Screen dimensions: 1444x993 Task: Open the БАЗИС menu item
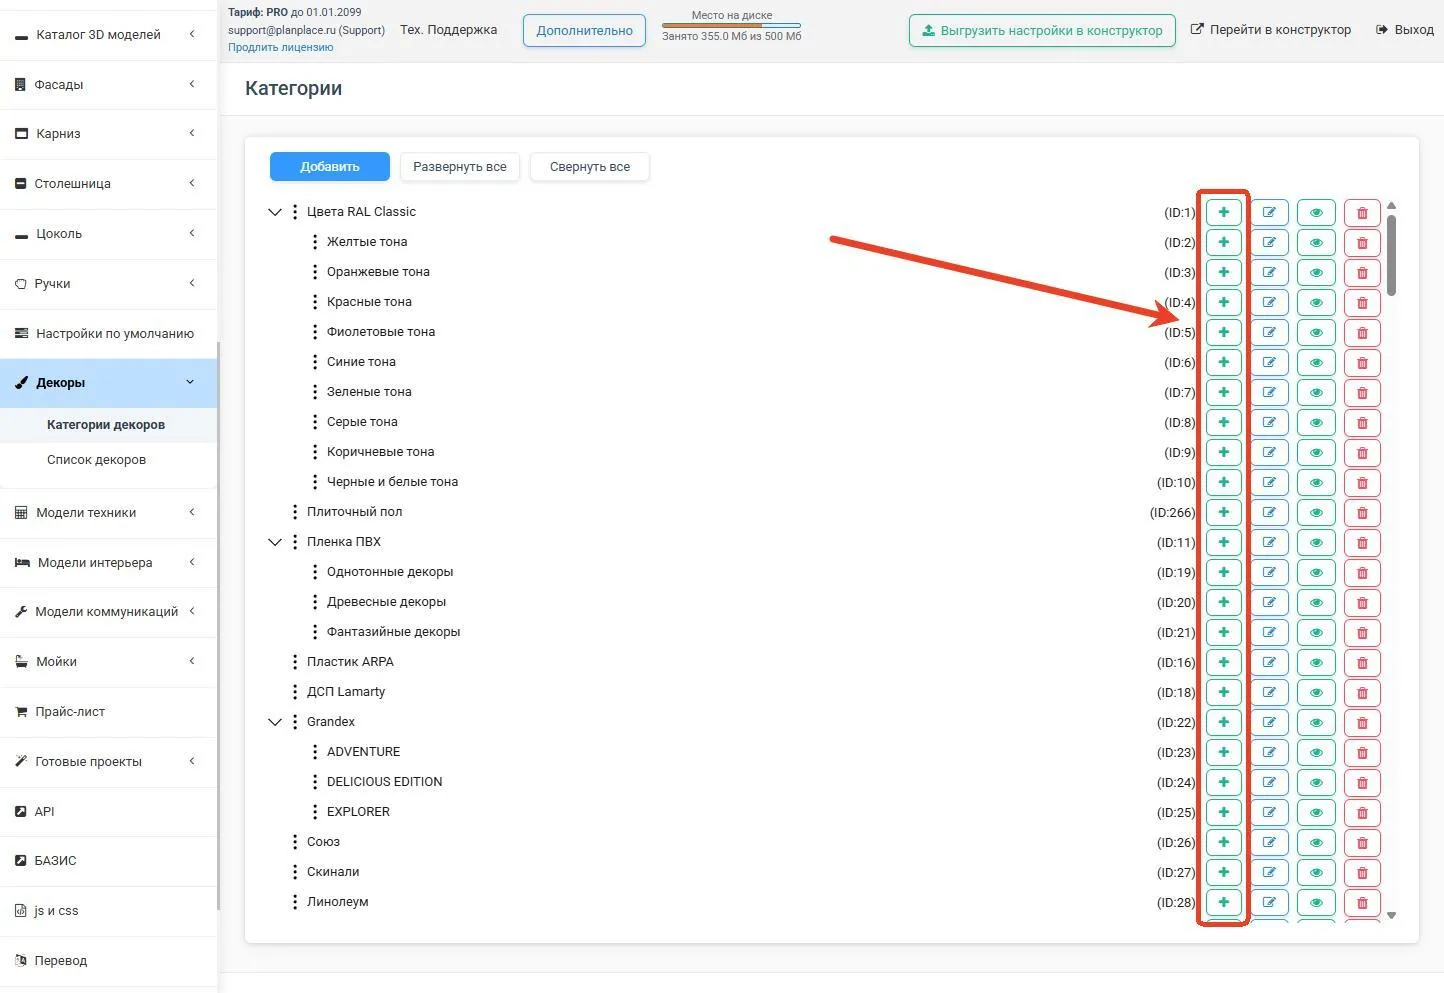click(108, 860)
